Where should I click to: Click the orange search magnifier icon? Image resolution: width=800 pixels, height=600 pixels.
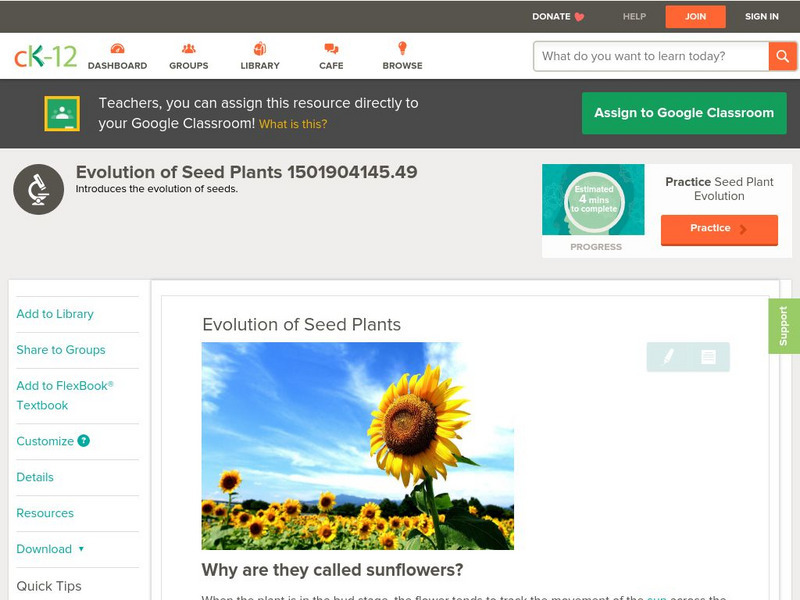[783, 56]
